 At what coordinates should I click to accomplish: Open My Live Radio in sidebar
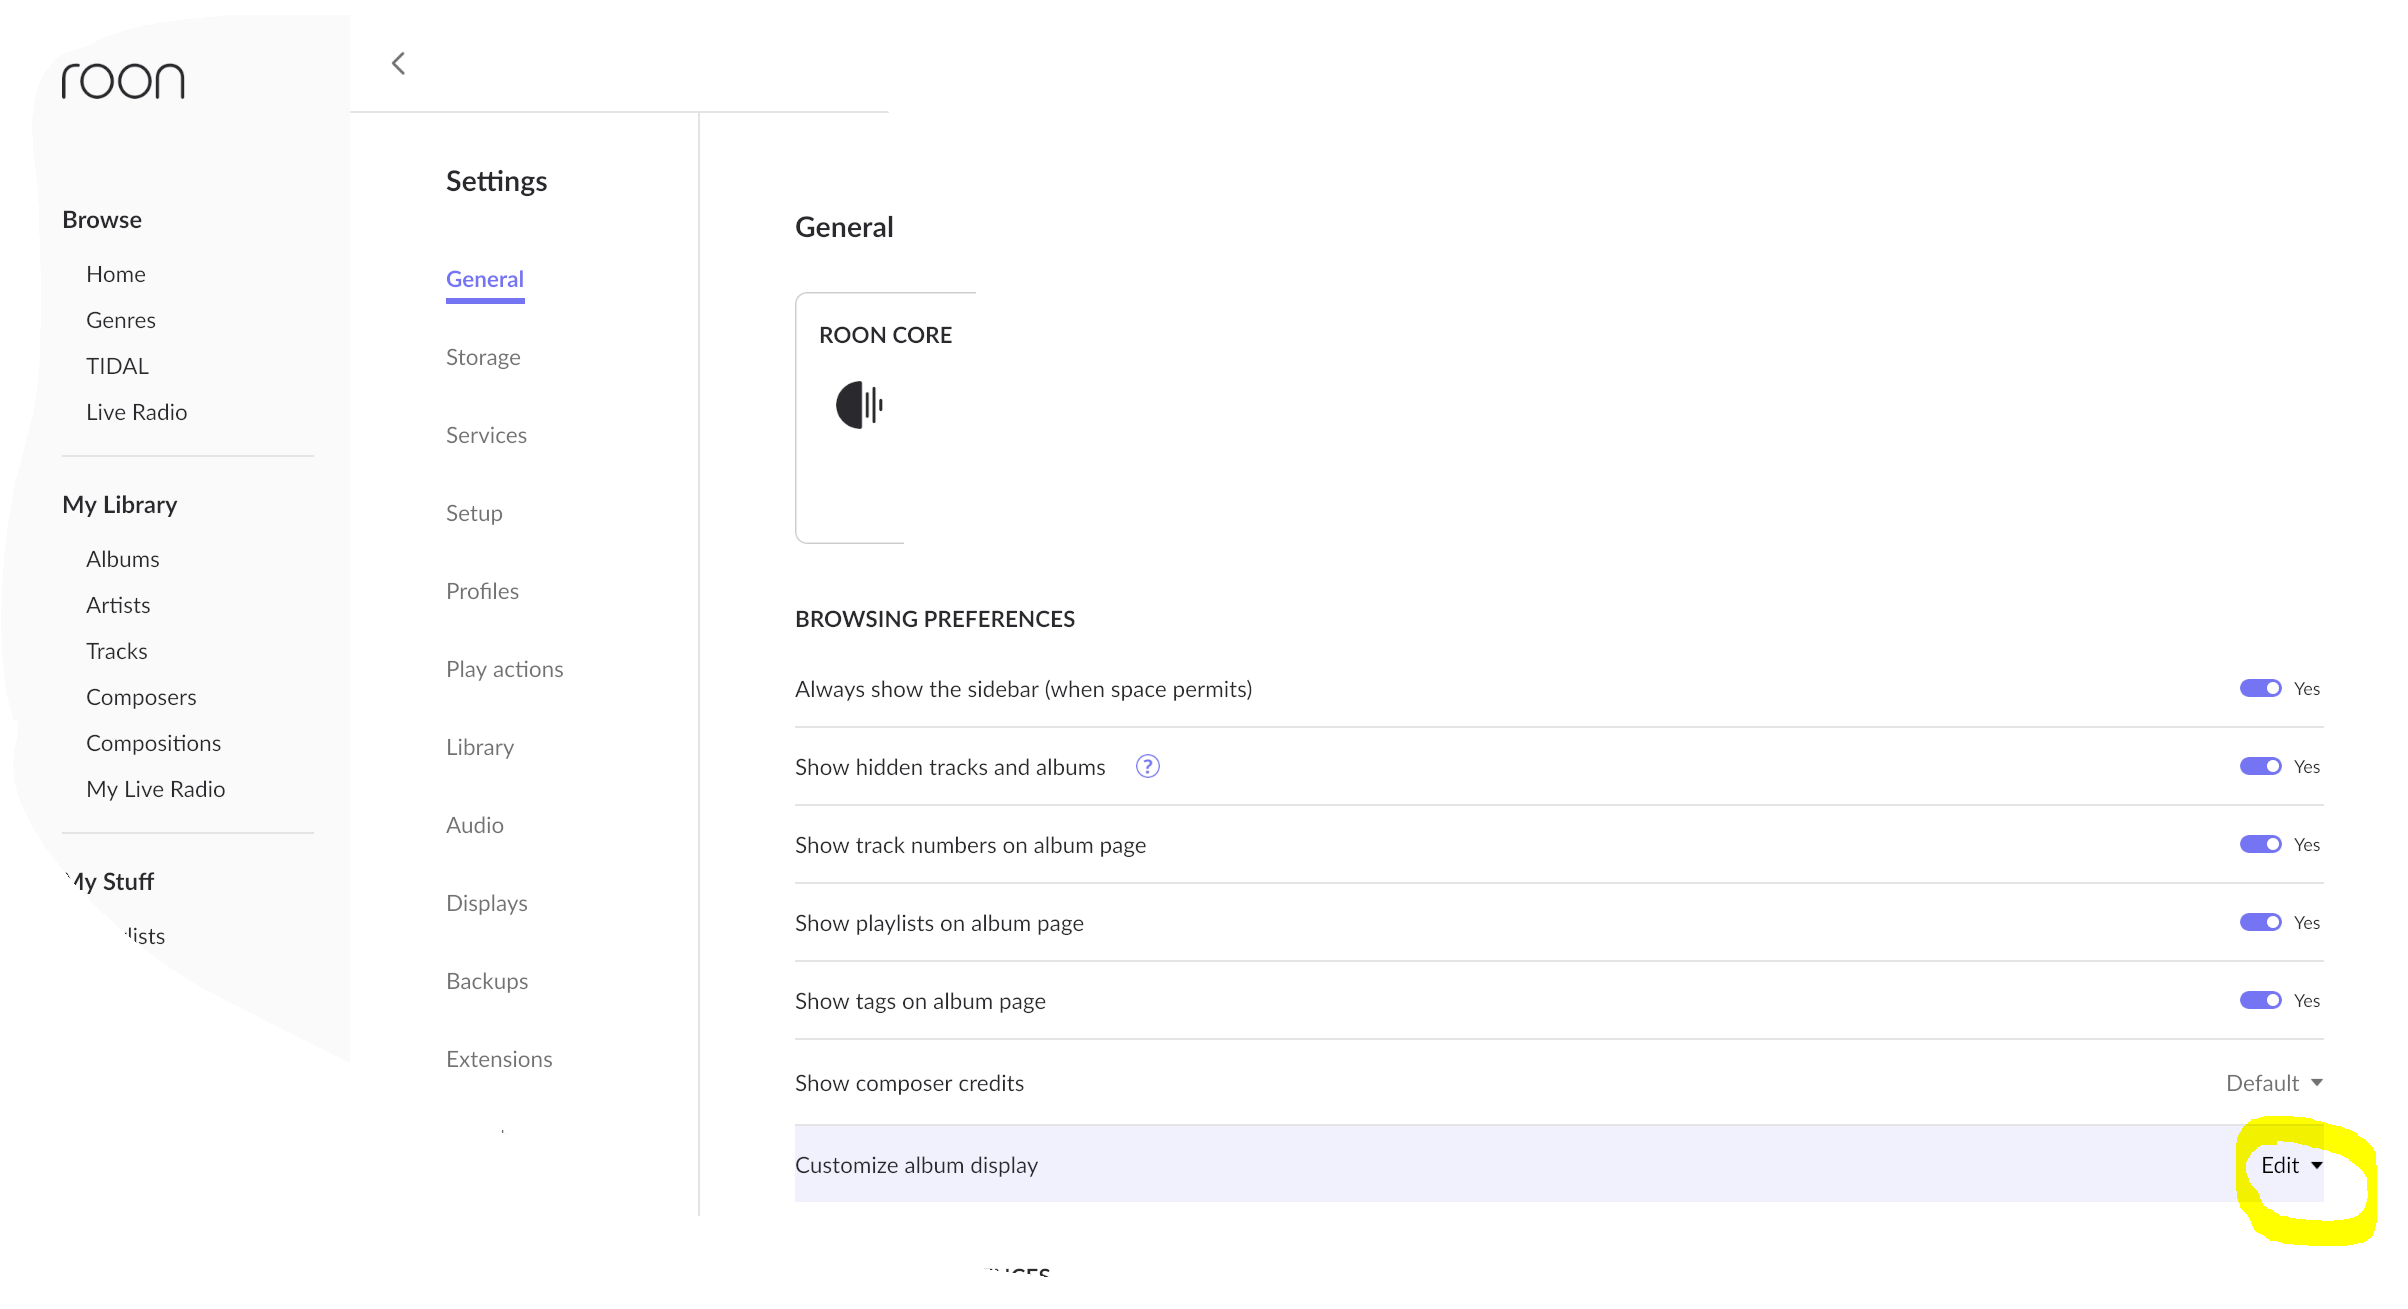coord(156,790)
